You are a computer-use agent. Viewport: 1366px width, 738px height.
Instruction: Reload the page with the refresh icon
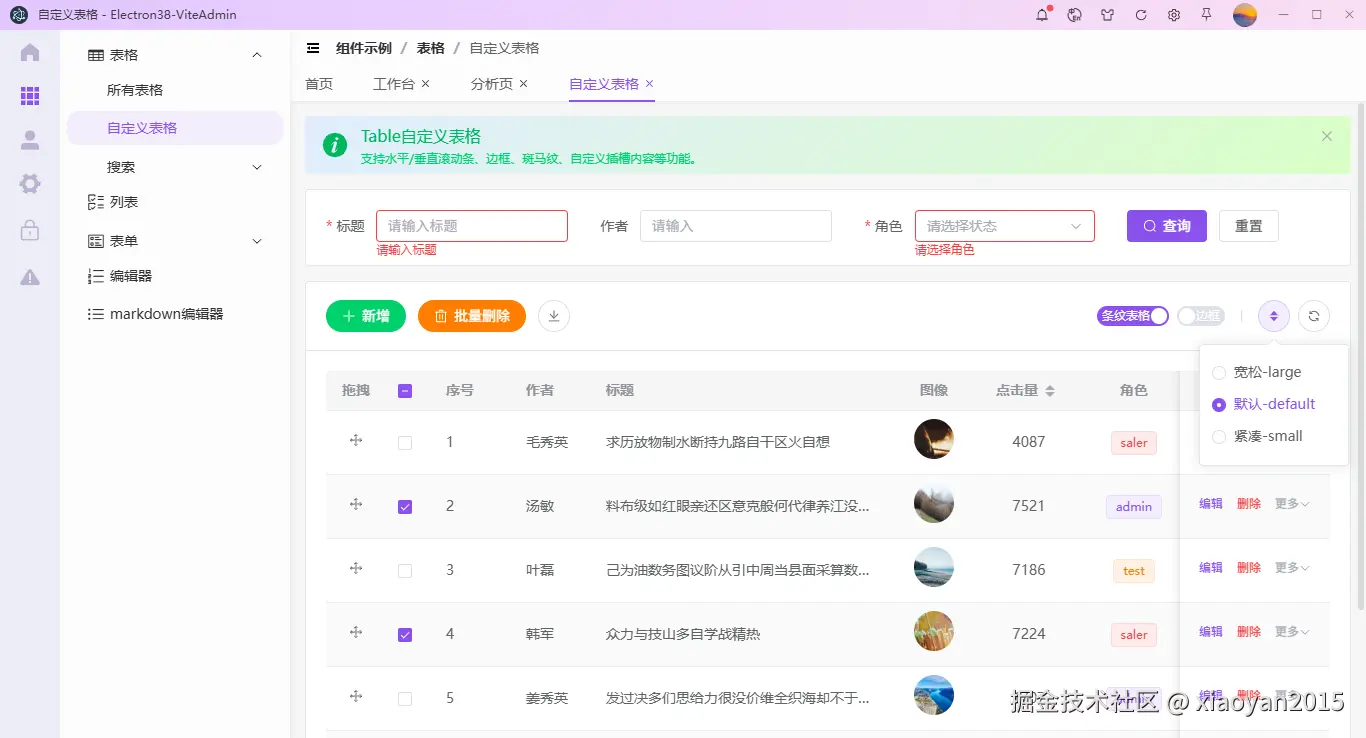click(1140, 14)
